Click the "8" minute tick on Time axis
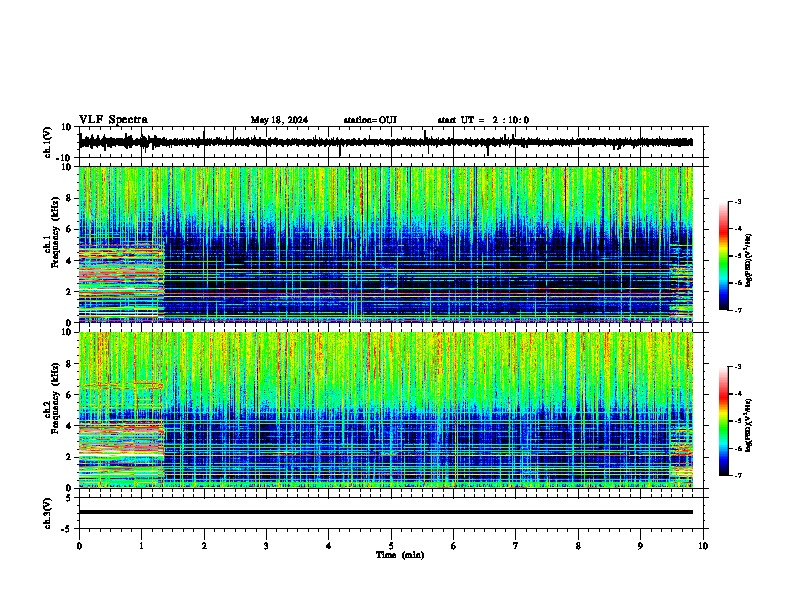The height and width of the screenshot is (612, 792). [578, 546]
